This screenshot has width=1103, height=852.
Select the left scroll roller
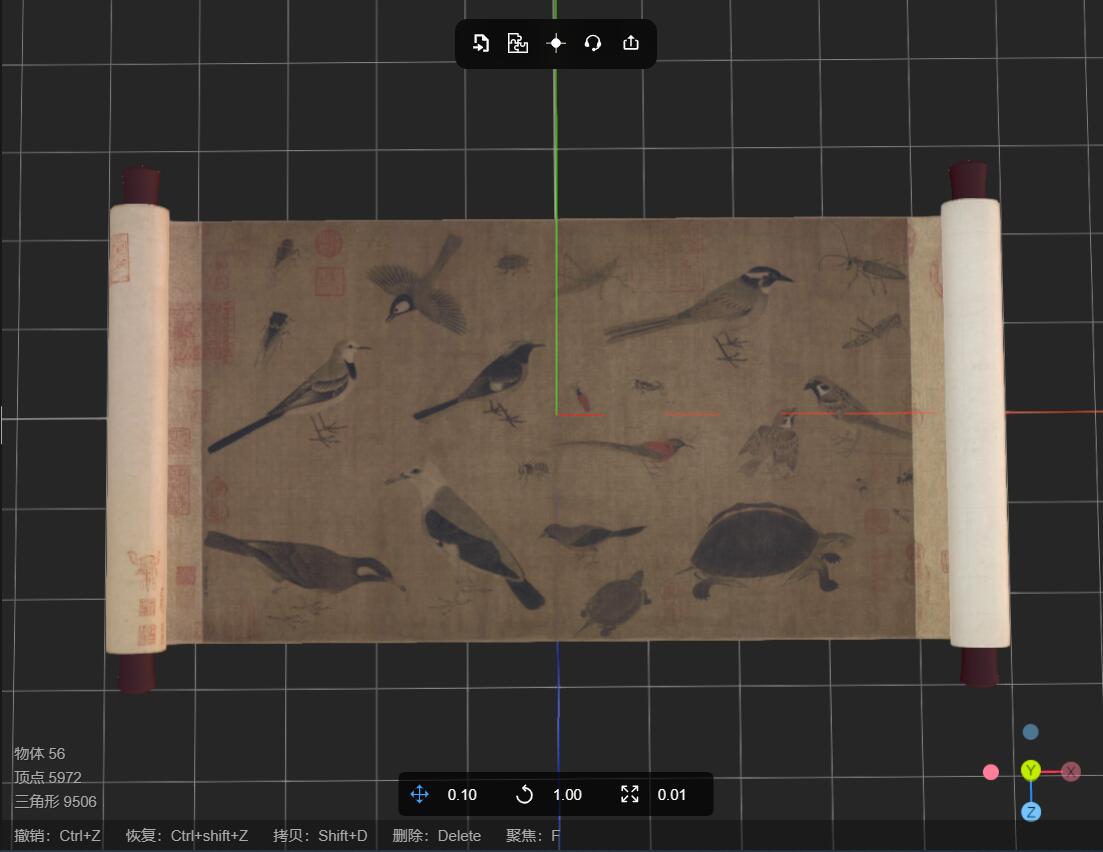pyautogui.click(x=138, y=429)
